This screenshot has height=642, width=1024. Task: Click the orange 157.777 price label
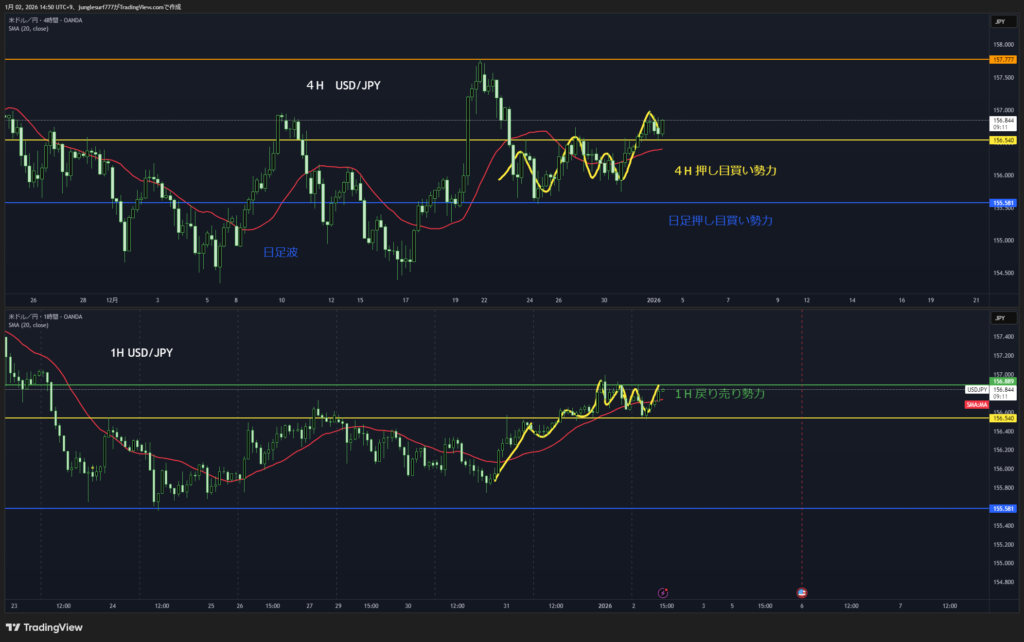1003,60
